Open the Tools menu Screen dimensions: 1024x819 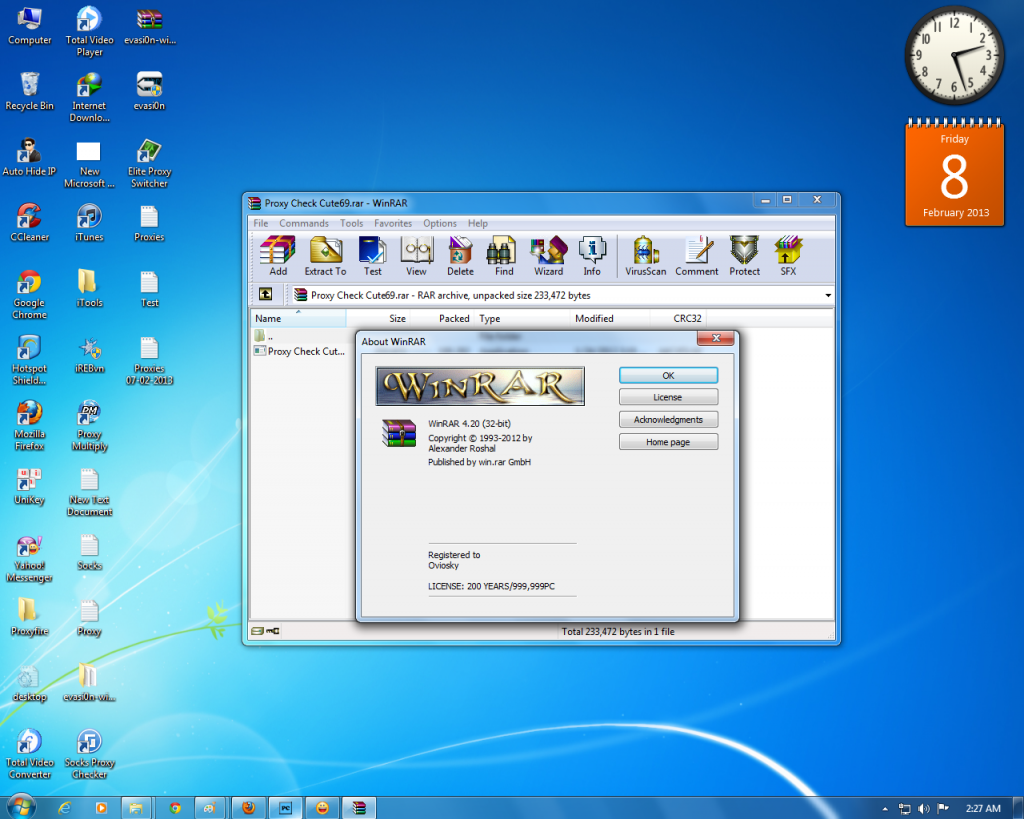pyautogui.click(x=351, y=223)
